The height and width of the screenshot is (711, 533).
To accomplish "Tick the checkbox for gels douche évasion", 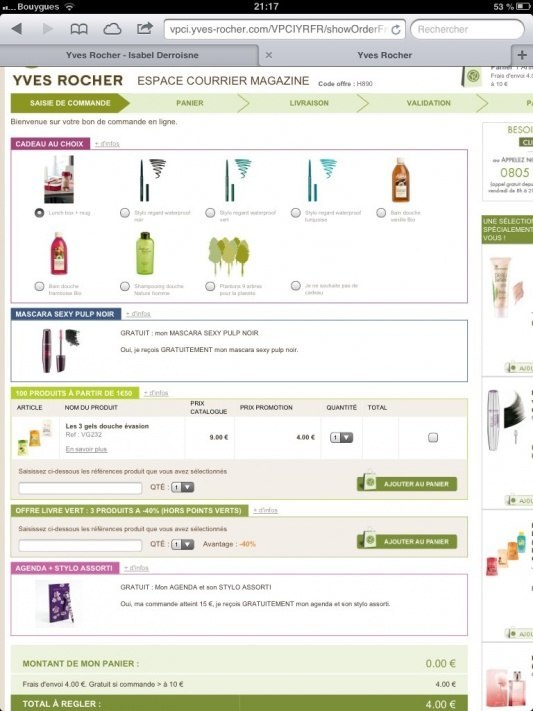I will tap(433, 437).
